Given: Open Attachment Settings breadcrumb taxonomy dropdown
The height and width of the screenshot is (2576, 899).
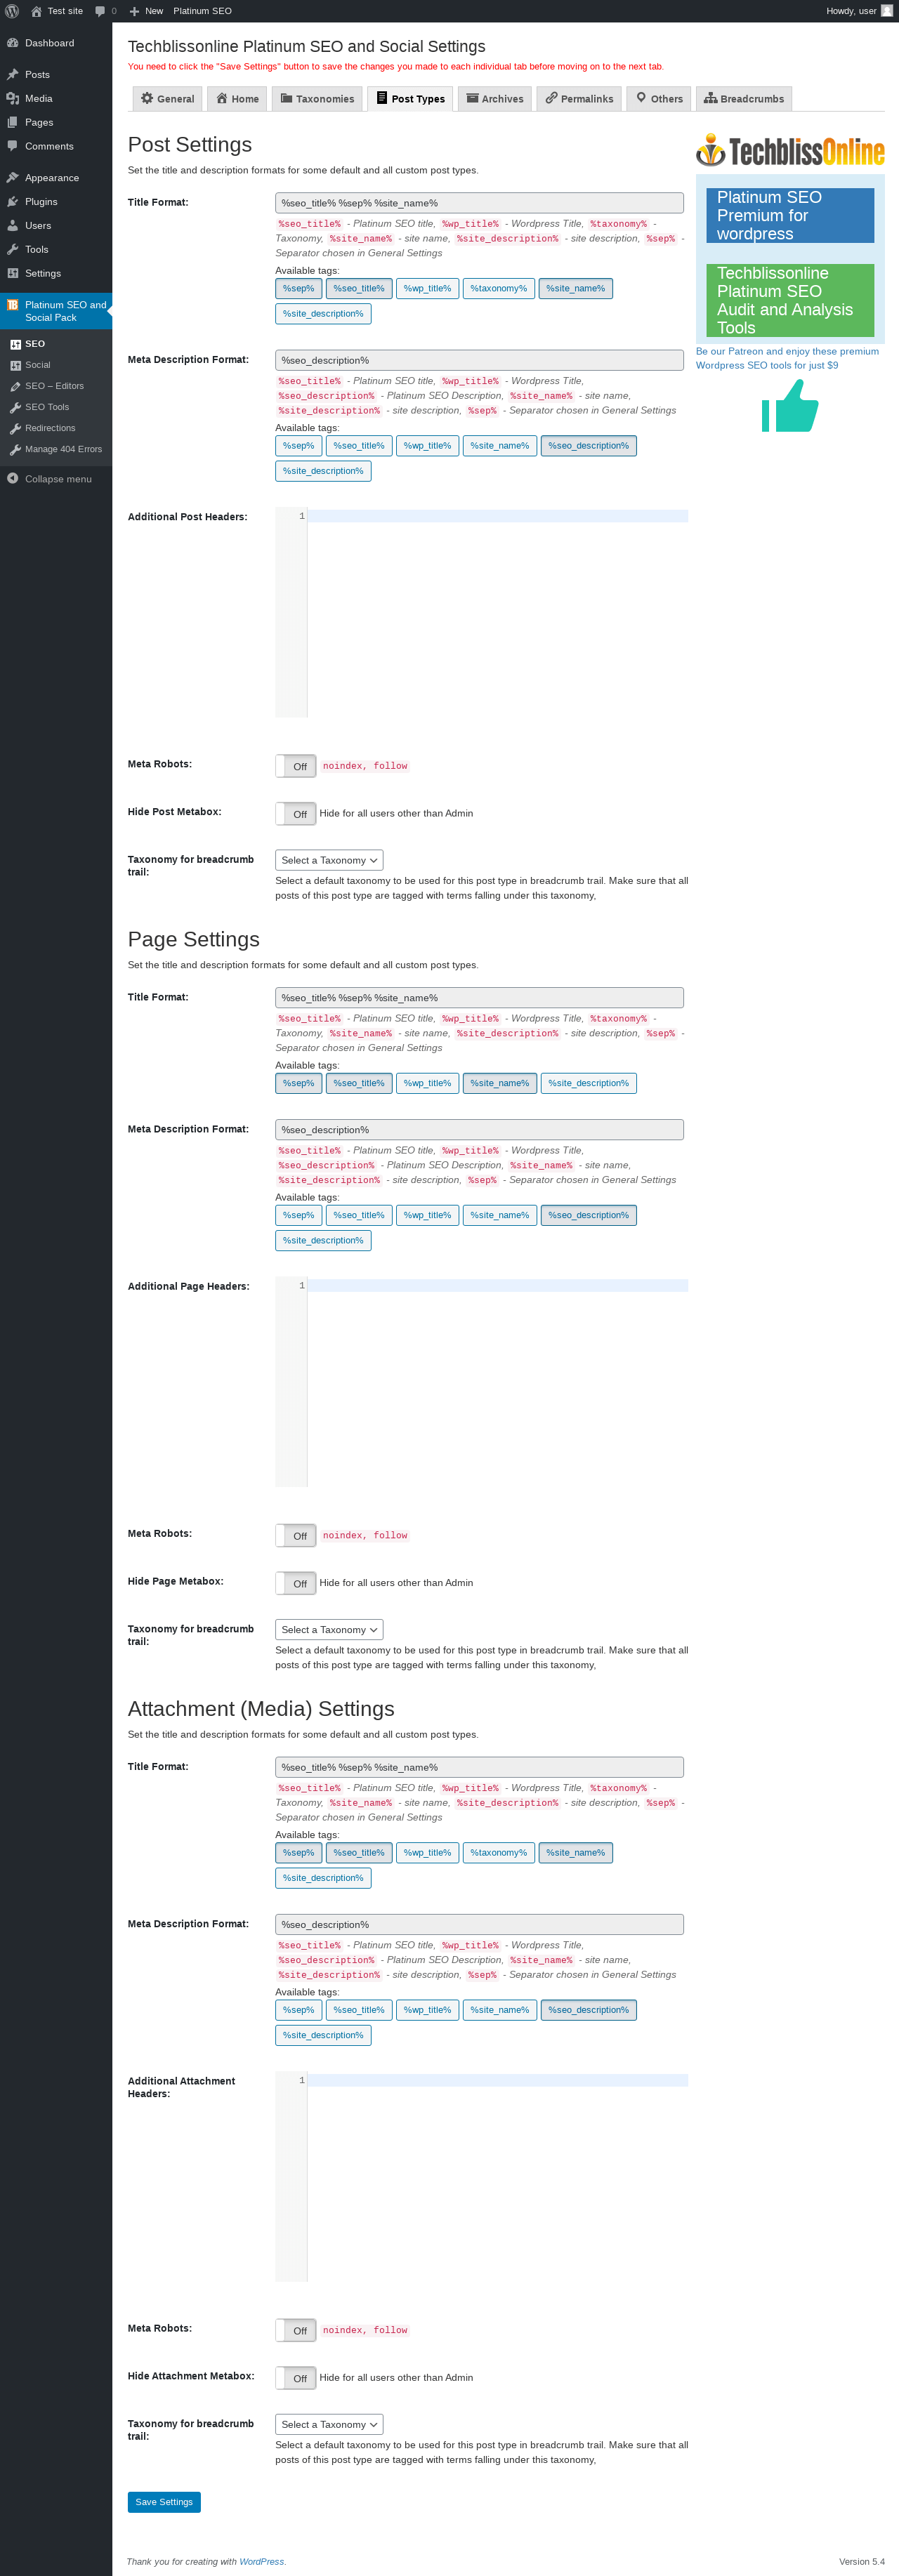Looking at the screenshot, I should pos(329,2425).
